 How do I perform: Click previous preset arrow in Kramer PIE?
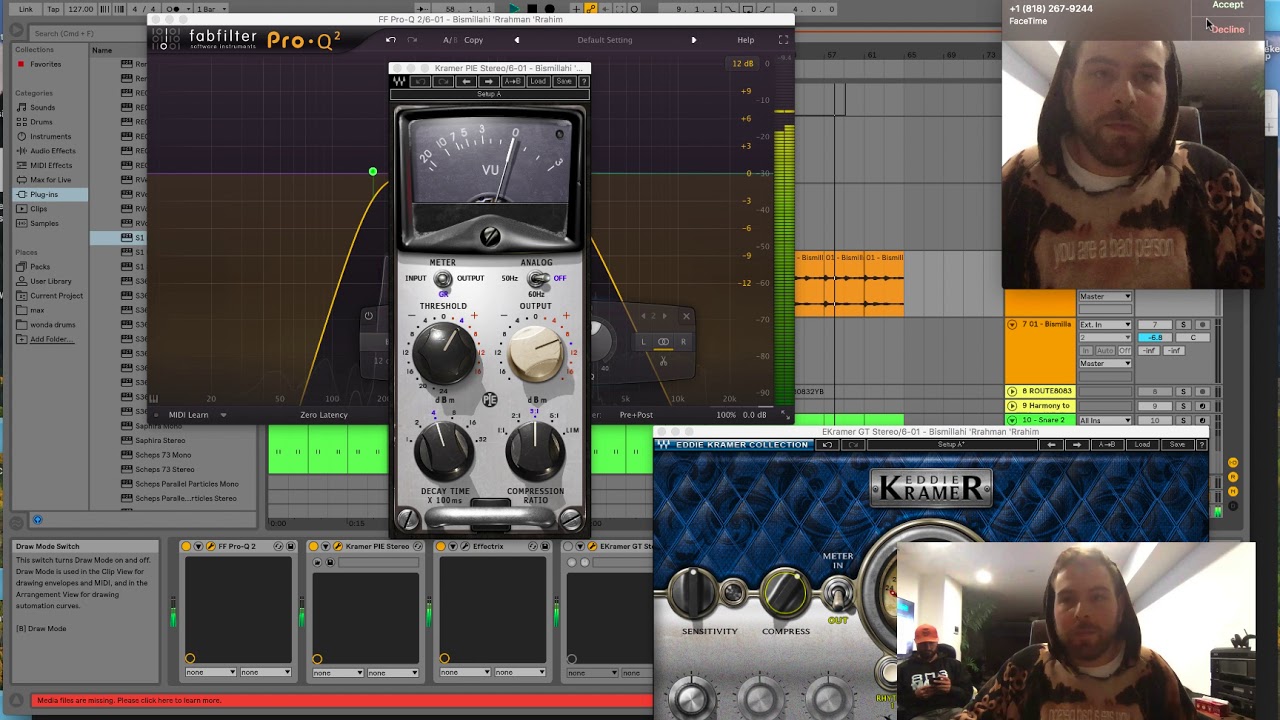tap(466, 81)
